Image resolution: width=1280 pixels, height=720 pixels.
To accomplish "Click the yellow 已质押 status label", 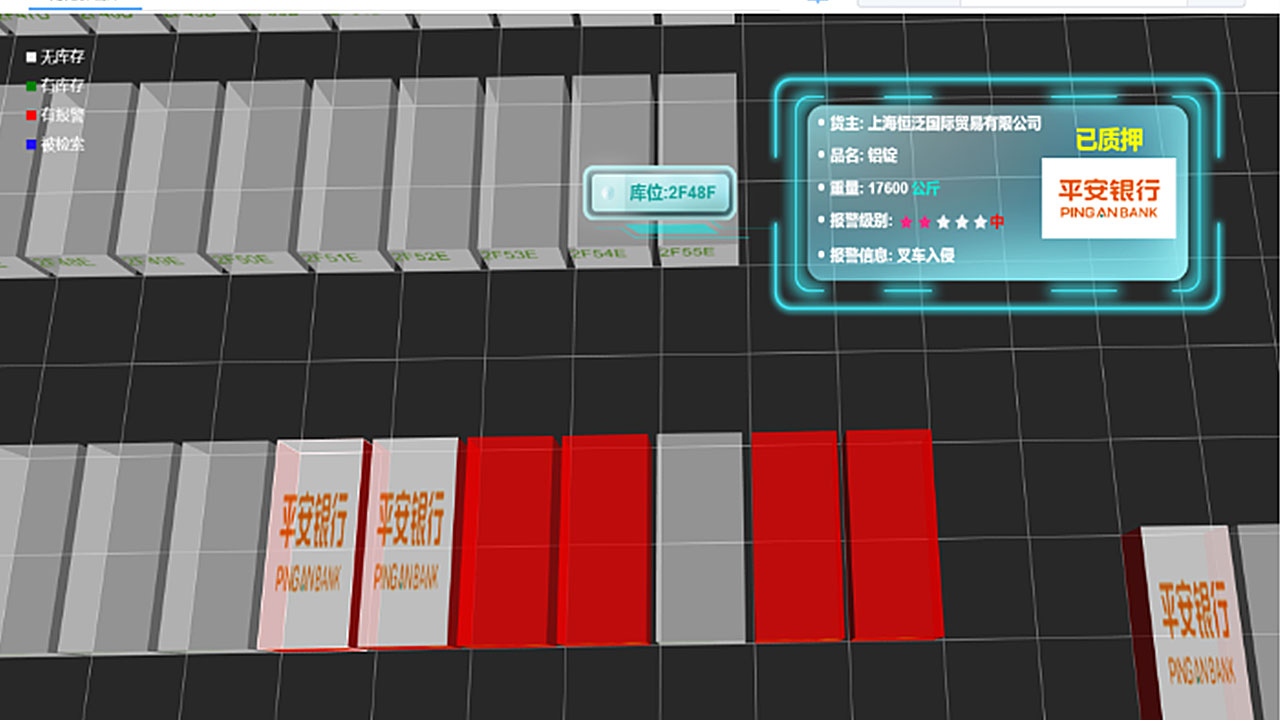I will click(1108, 140).
